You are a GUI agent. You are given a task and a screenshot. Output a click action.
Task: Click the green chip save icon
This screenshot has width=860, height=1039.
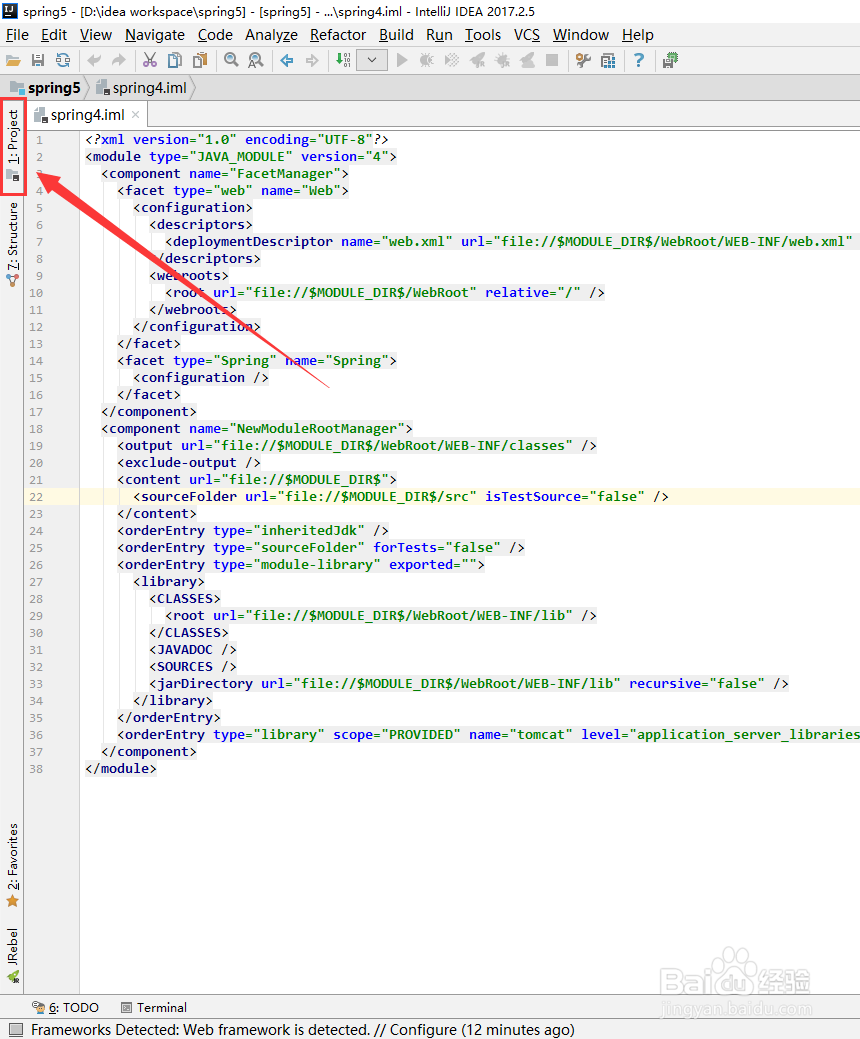(x=671, y=61)
